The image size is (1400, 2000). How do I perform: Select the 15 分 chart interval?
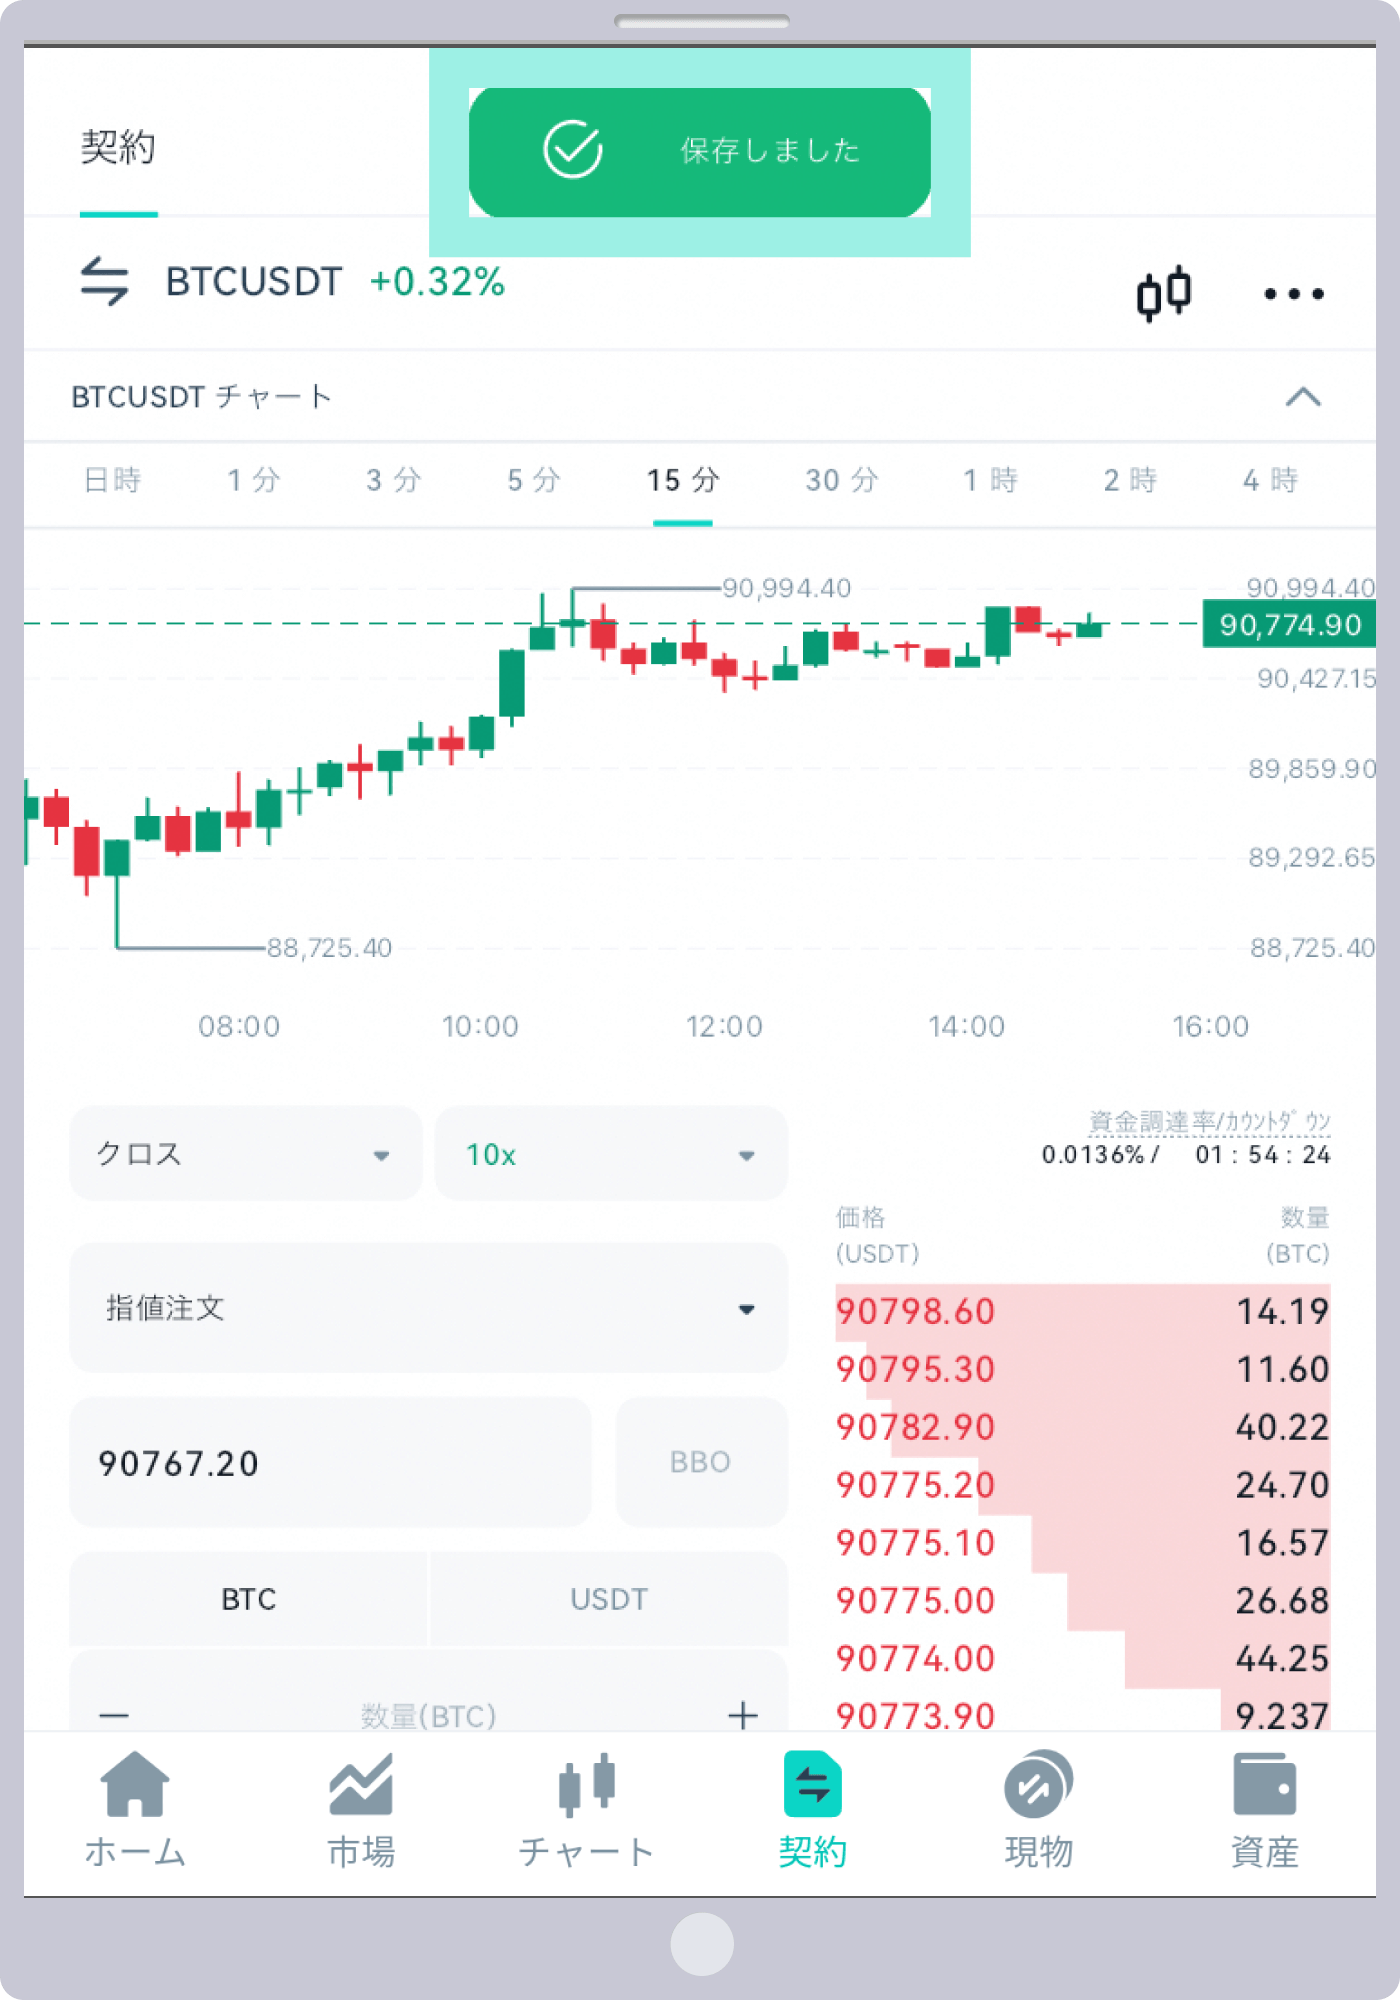(683, 480)
